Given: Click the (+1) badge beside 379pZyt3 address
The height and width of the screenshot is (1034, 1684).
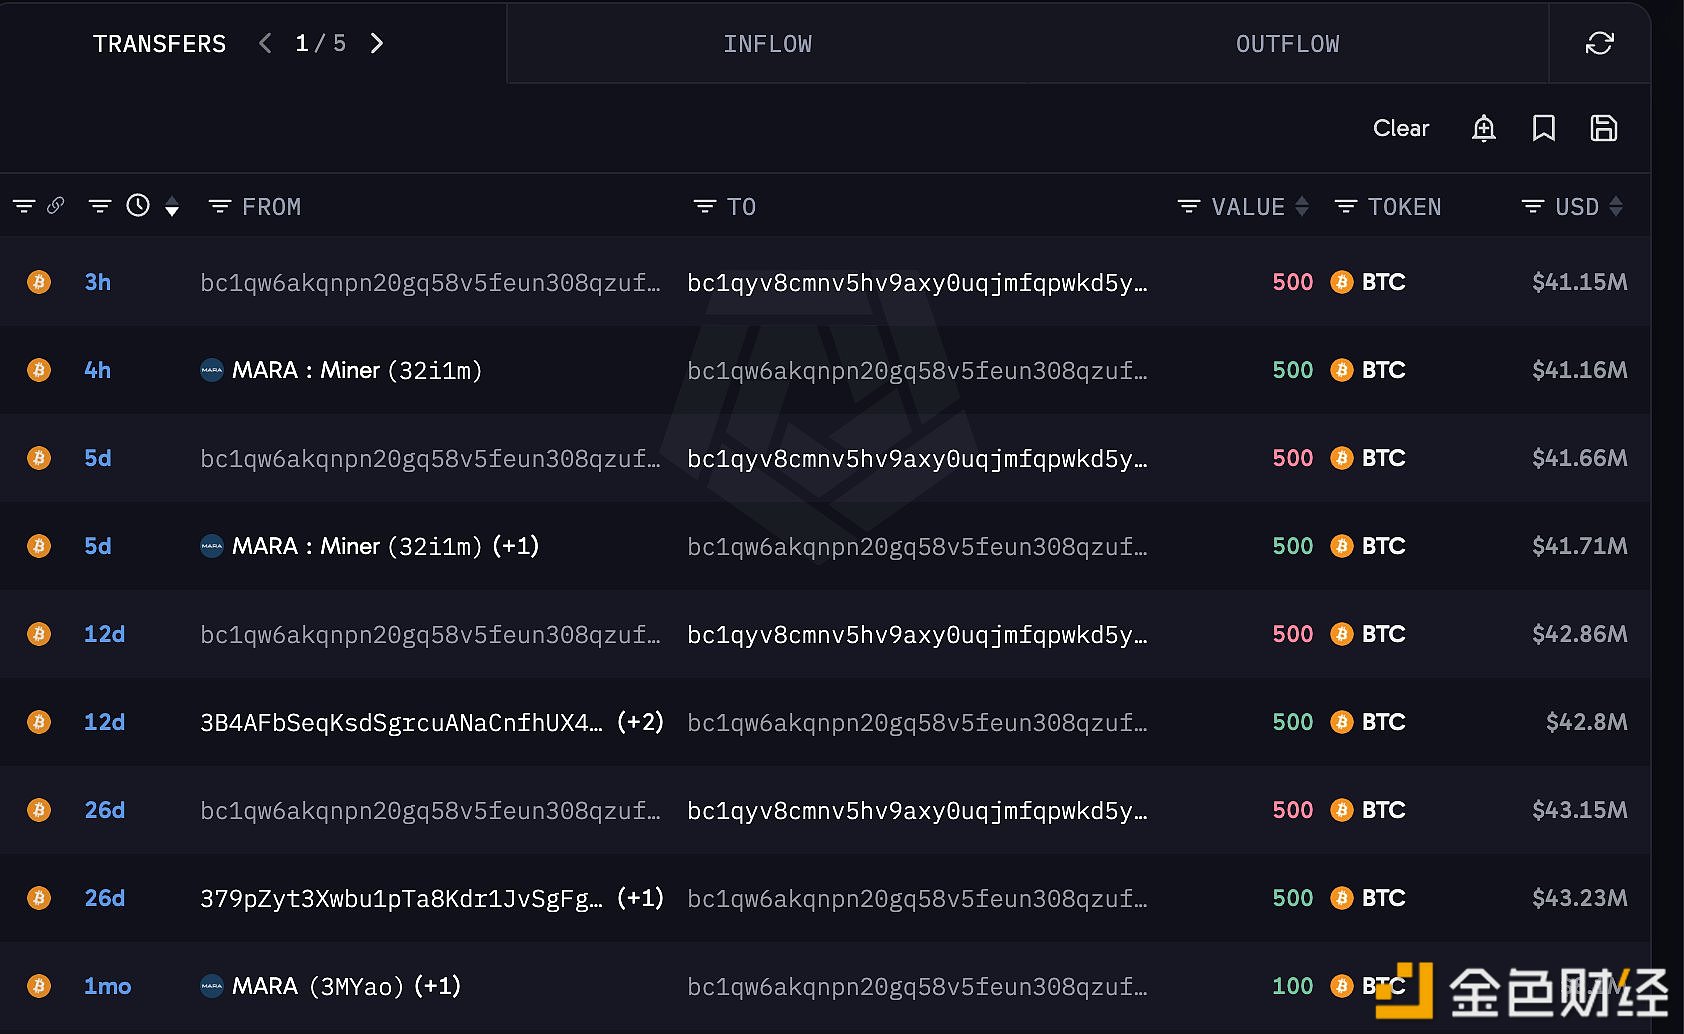Looking at the screenshot, I should pos(640,898).
